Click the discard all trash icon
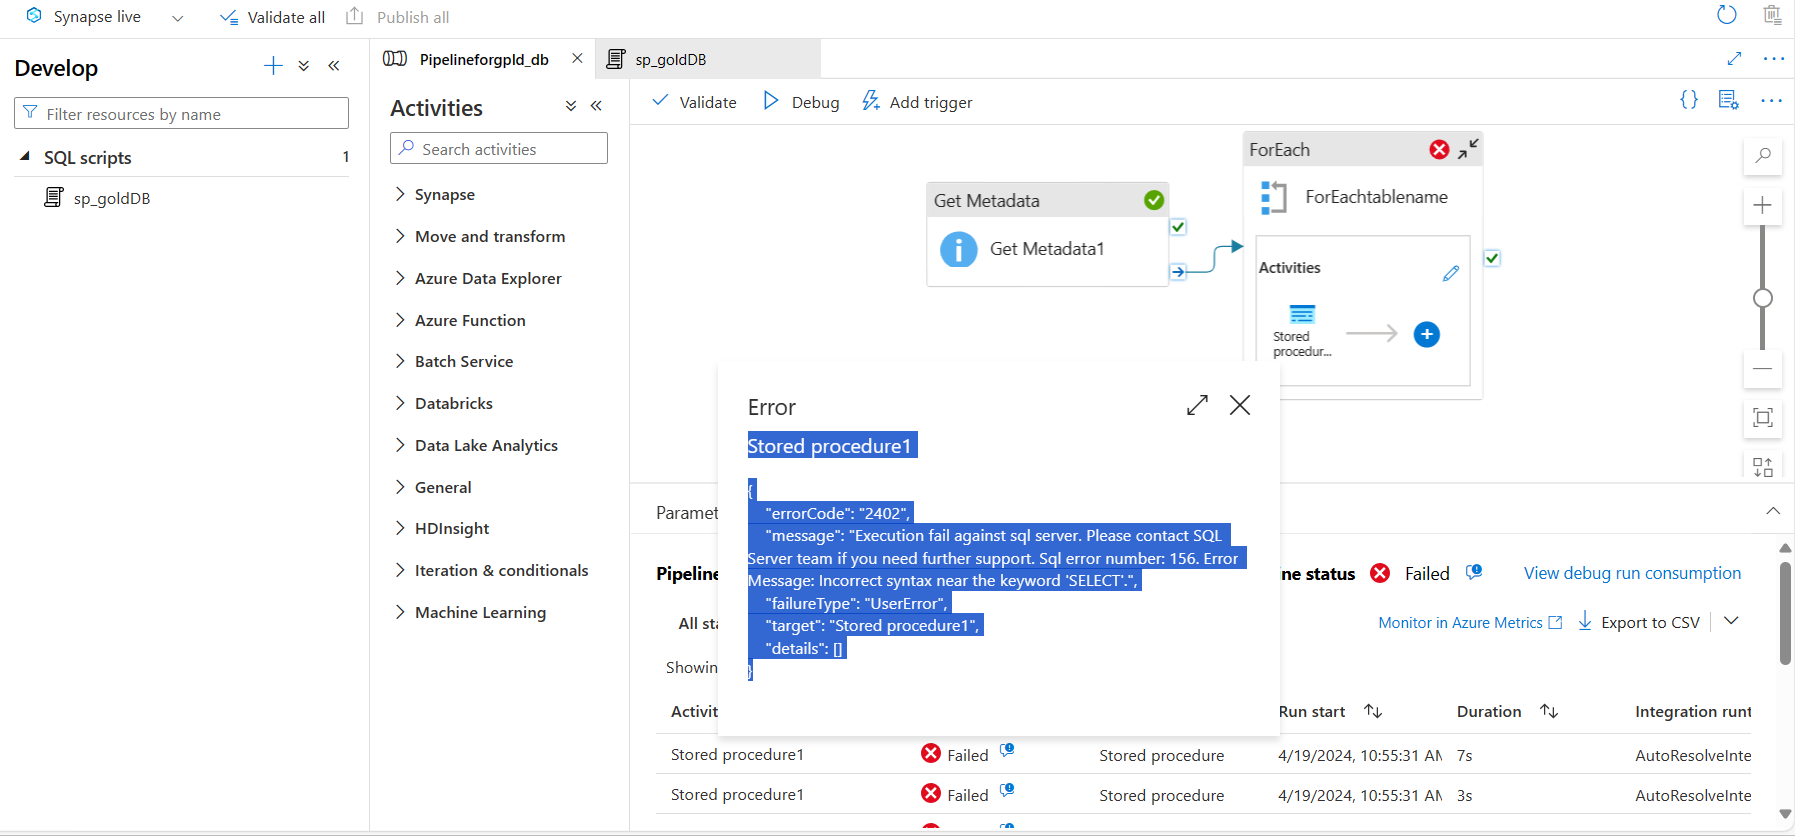 [1772, 15]
